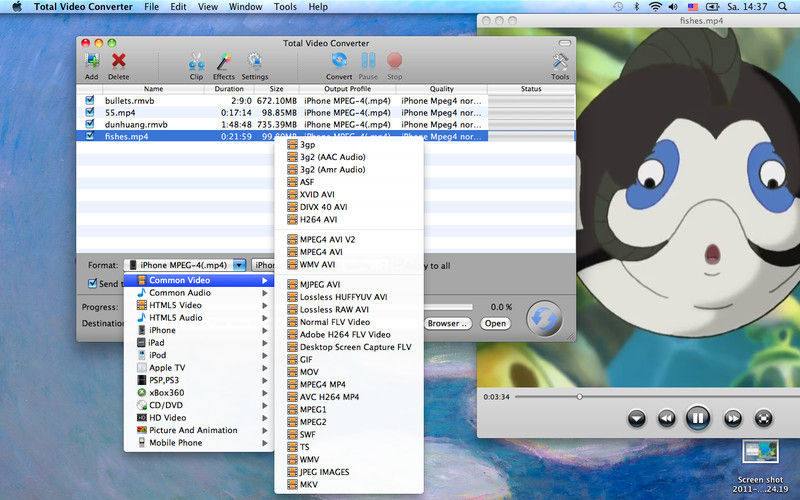Click the Open destination button

(495, 323)
